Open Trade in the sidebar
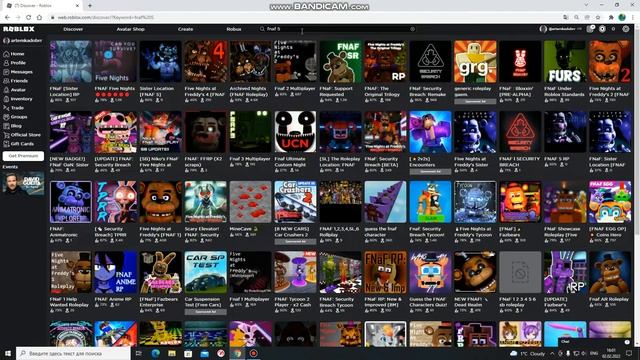The height and width of the screenshot is (360, 640). (17, 108)
